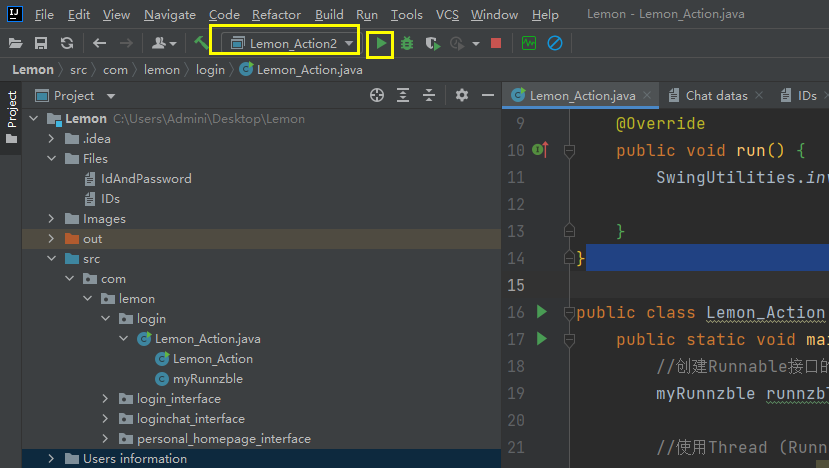This screenshot has width=829, height=468.
Task: Open the Lemon_Action2 run configuration dropdown
Action: tap(292, 43)
